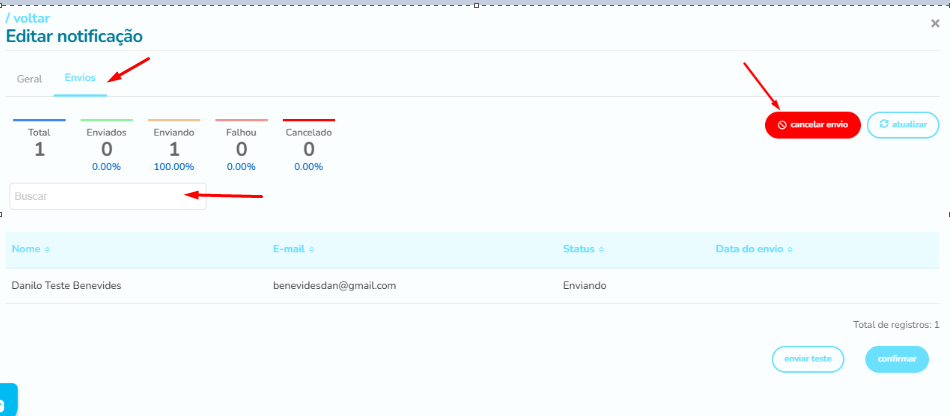950x416 pixels.
Task: Select the Total counter card
Action: (39, 144)
